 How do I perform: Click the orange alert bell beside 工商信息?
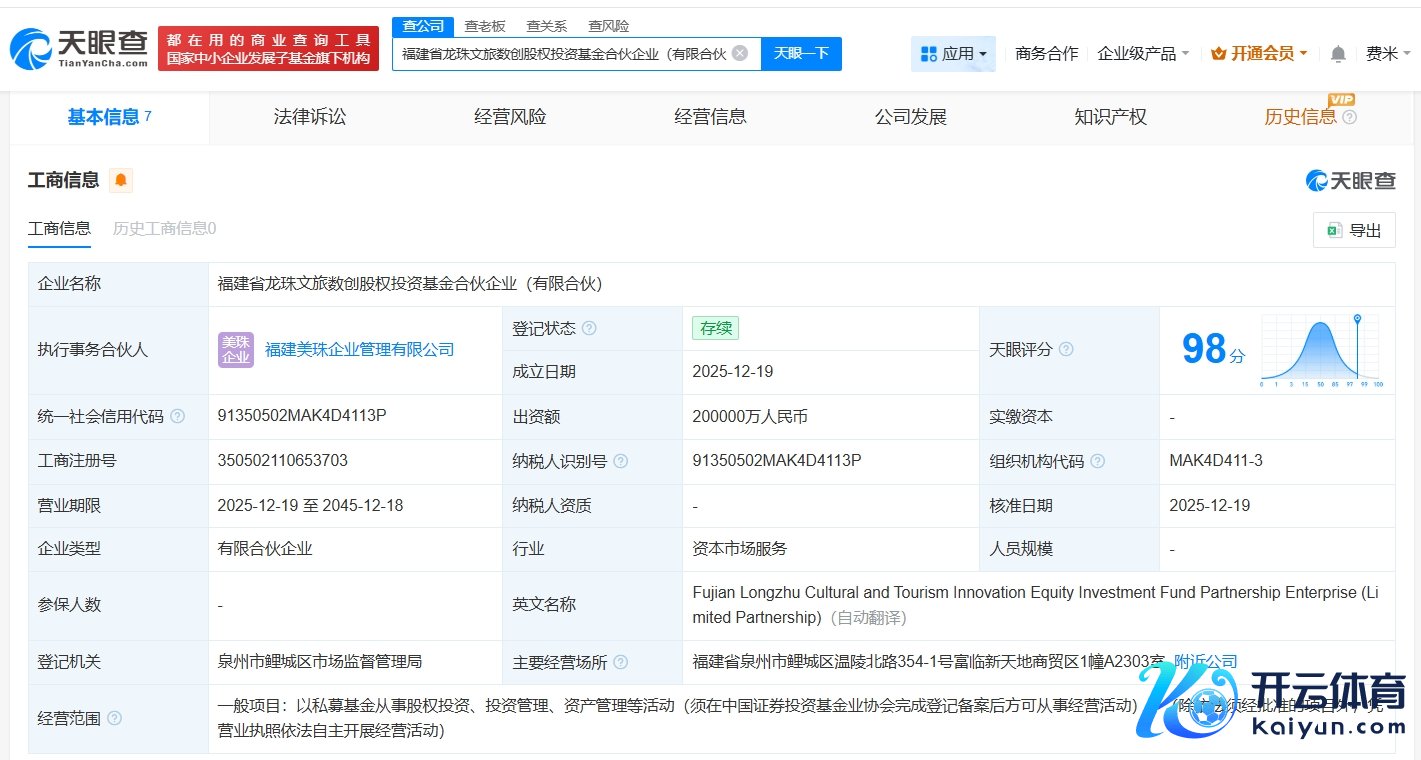point(121,180)
